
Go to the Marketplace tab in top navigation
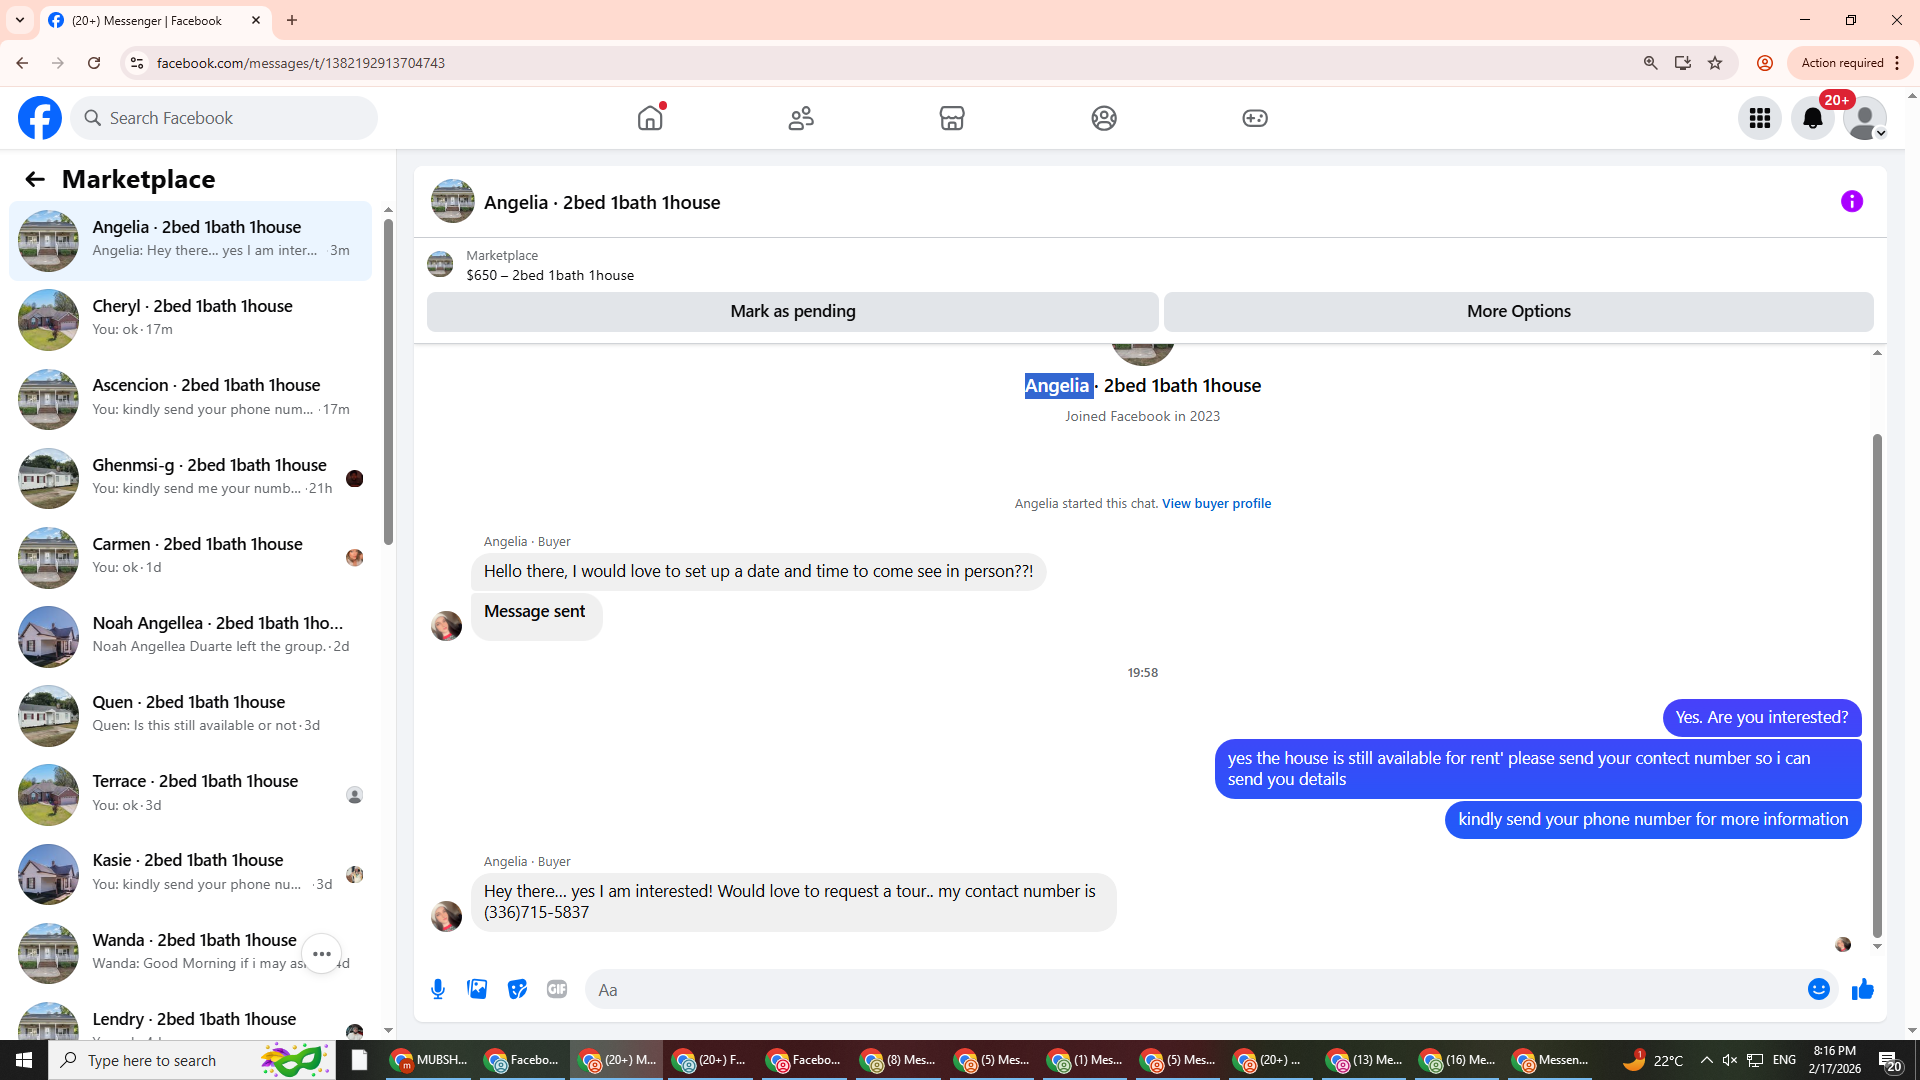click(x=951, y=118)
